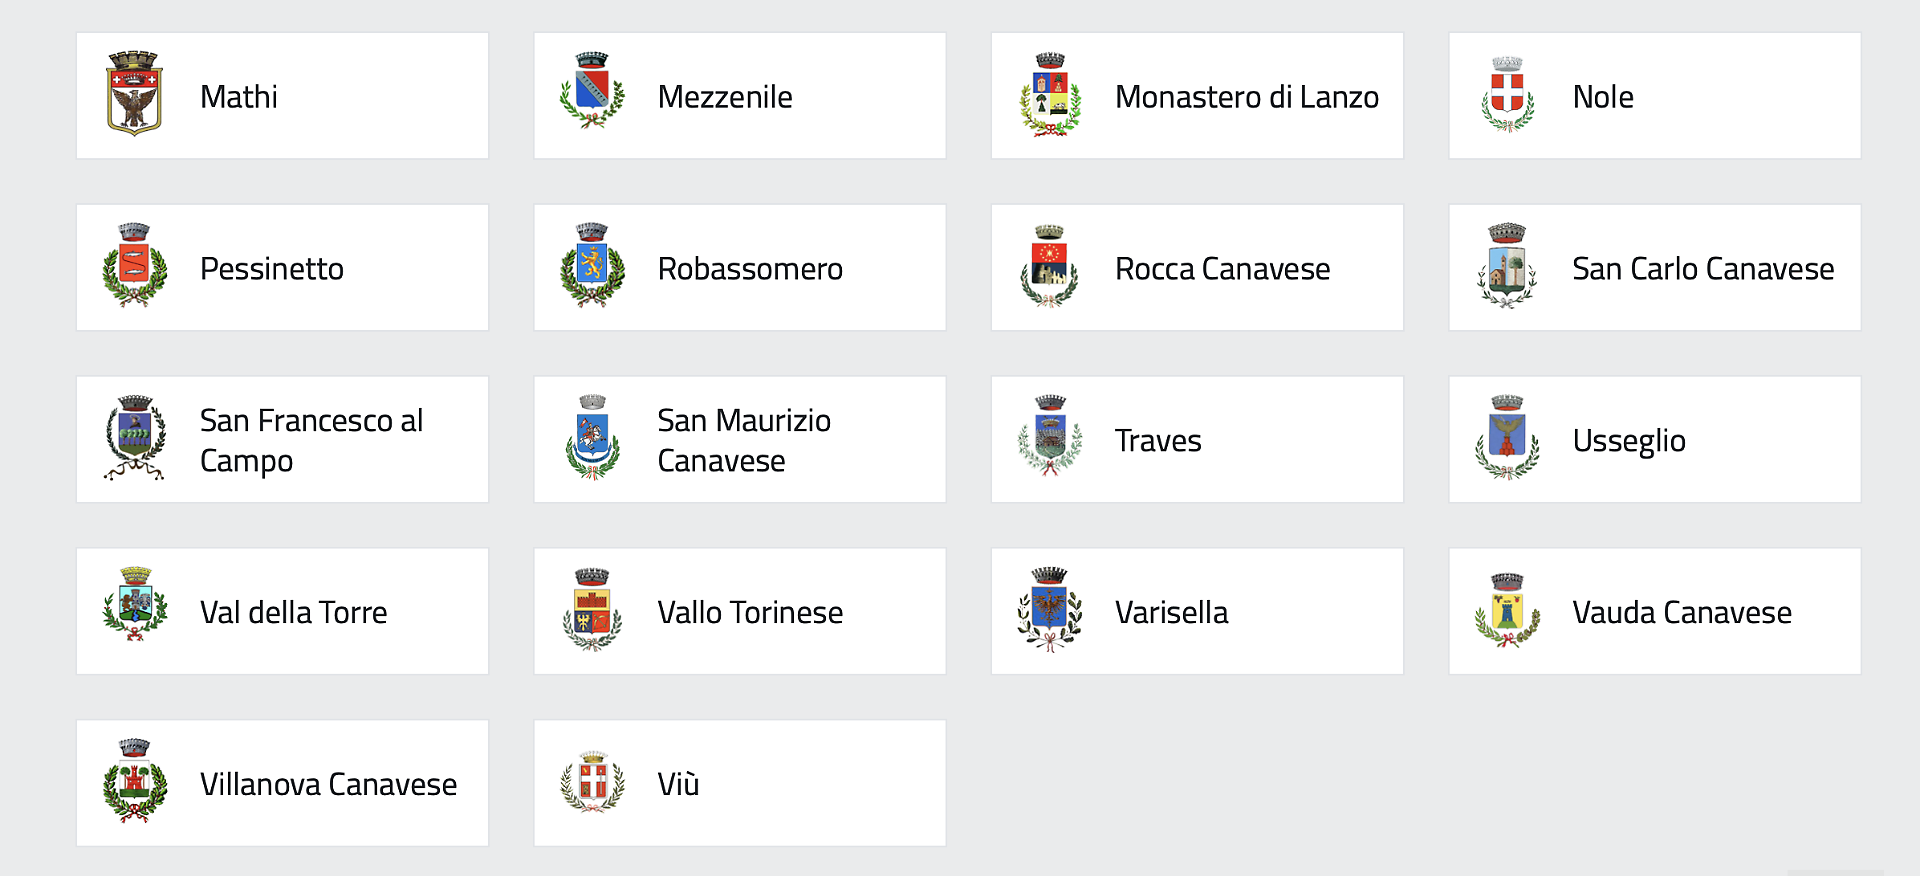This screenshot has width=1920, height=876.
Task: Click the Varisella eagle crest
Action: tap(1049, 609)
